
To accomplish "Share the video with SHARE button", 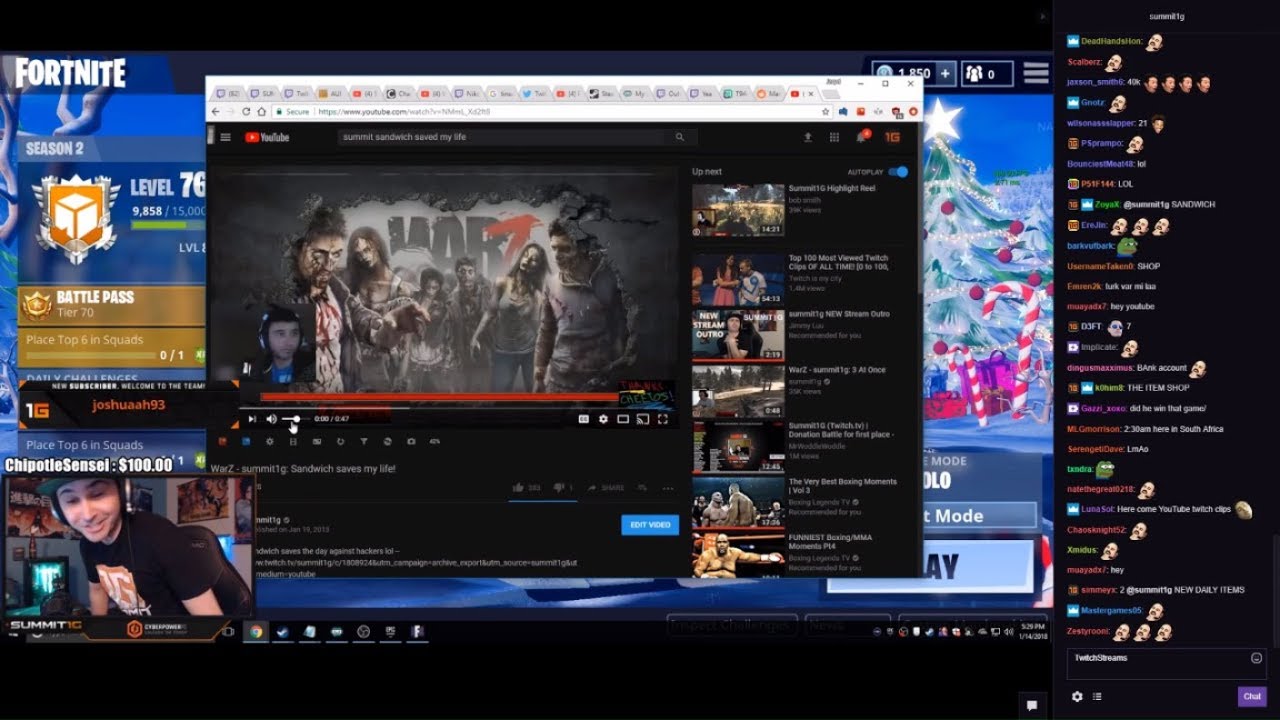I will (x=606, y=488).
